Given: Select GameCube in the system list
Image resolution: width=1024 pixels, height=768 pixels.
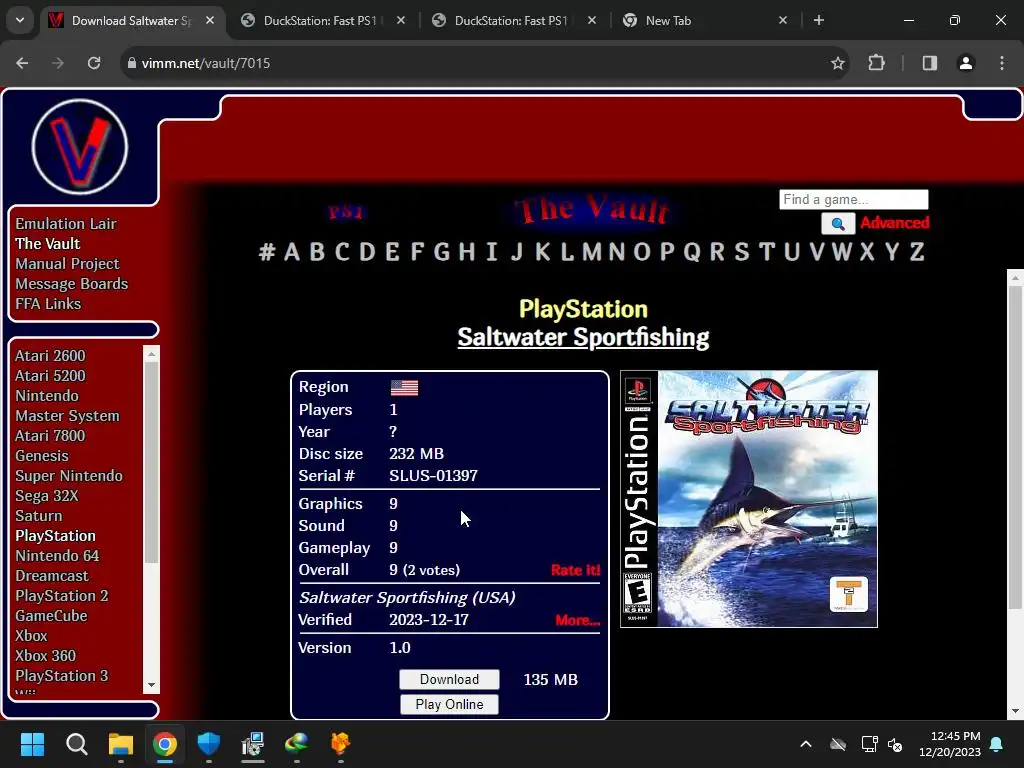Looking at the screenshot, I should 51,616.
